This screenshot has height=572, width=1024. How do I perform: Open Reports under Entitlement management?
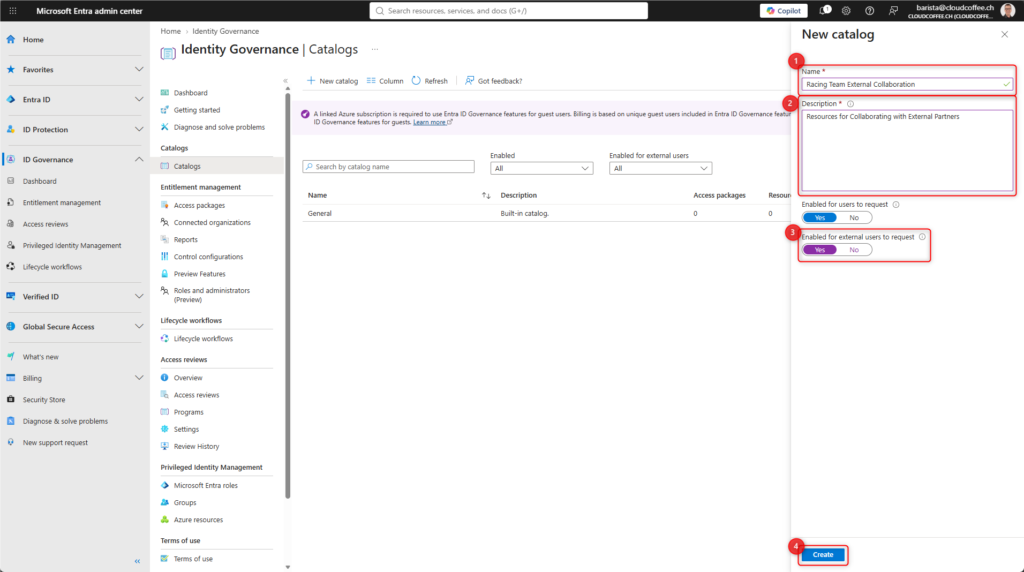pyautogui.click(x=185, y=240)
